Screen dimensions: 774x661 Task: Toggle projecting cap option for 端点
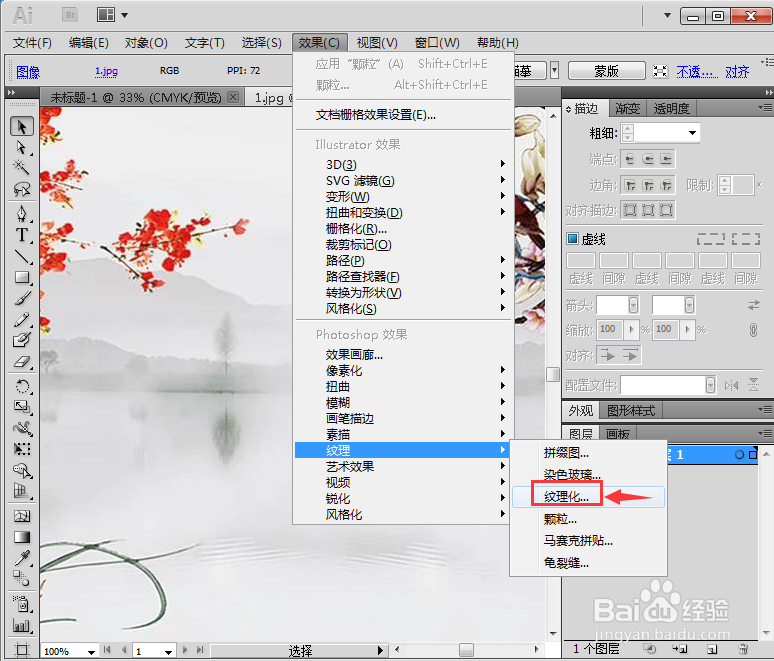666,159
